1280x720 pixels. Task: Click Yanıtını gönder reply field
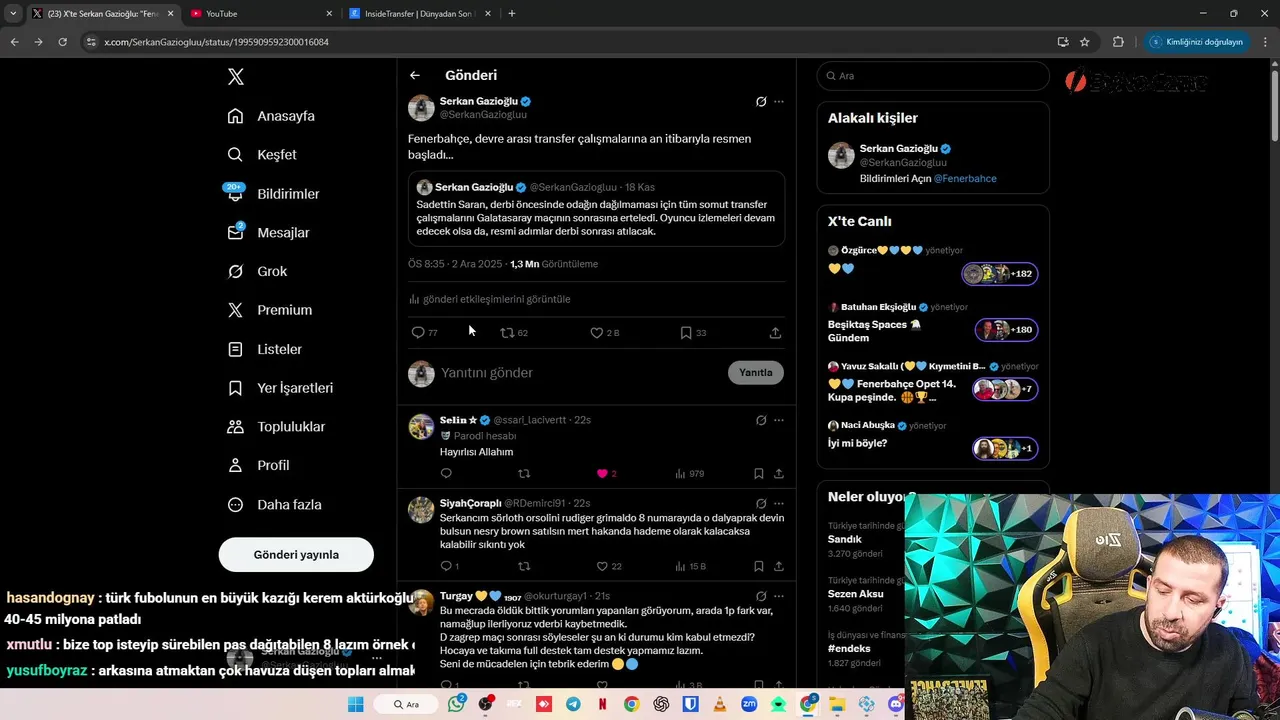580,373
